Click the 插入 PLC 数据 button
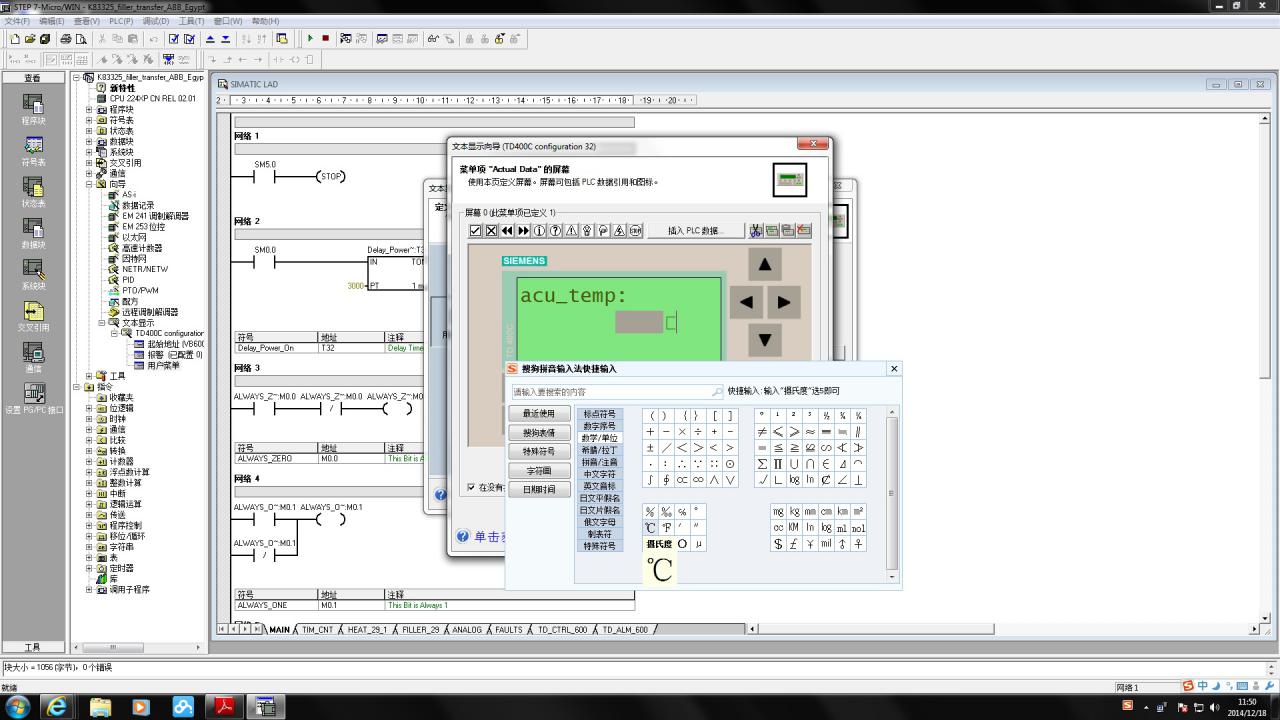The image size is (1280, 720). pos(694,230)
